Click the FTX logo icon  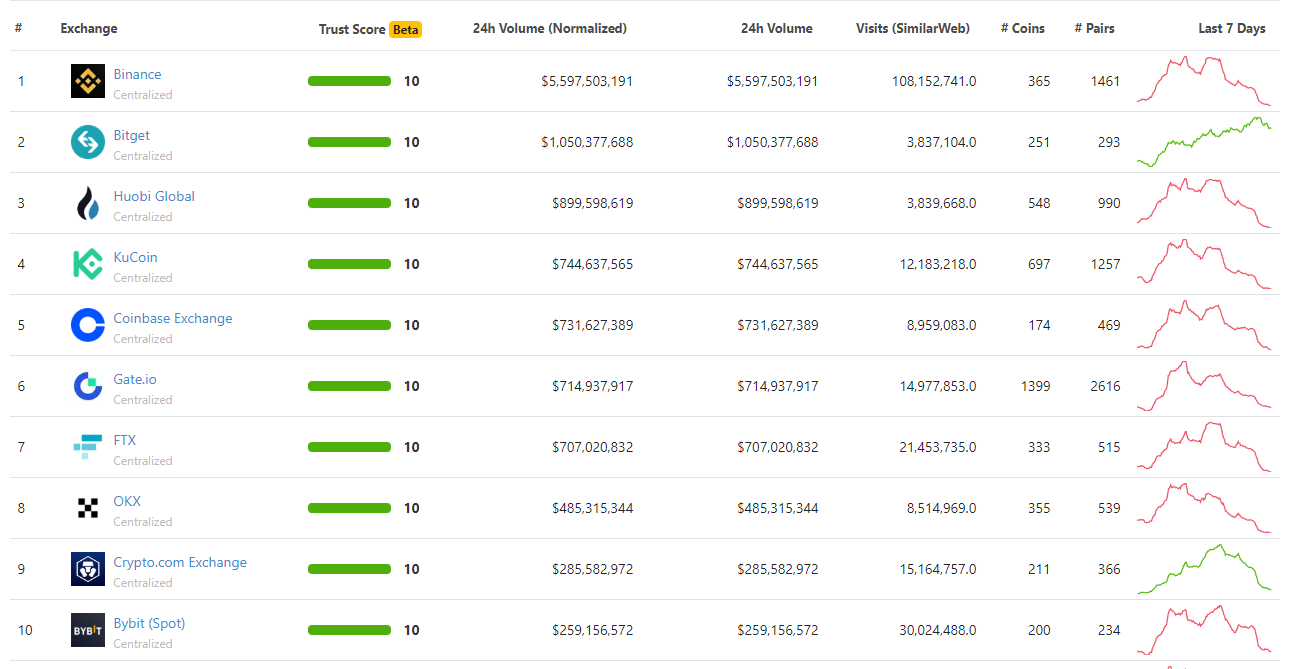coord(88,447)
